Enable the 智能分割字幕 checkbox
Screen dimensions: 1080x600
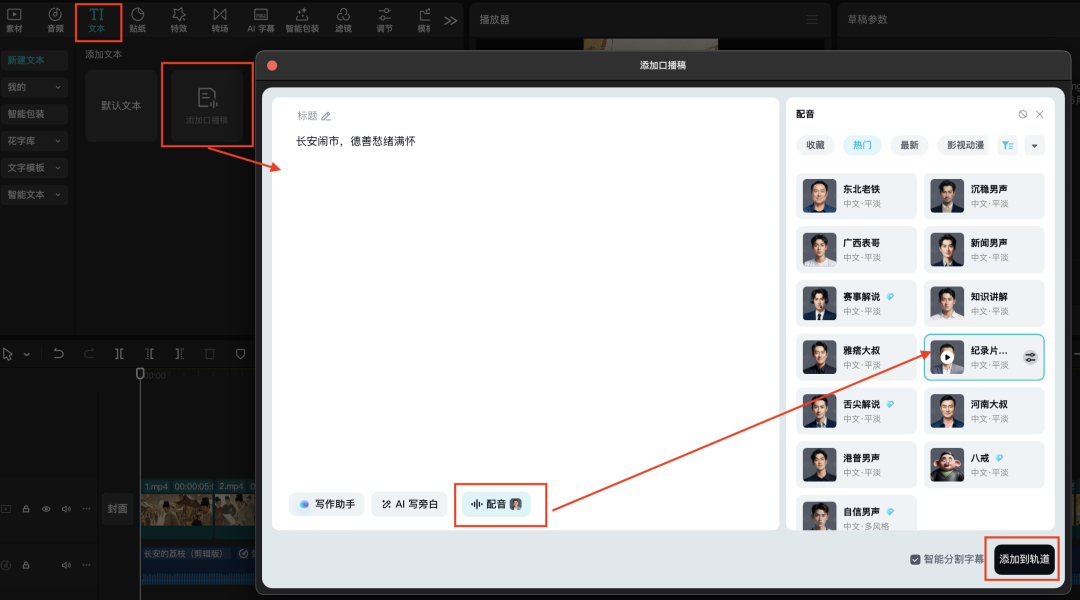(914, 560)
